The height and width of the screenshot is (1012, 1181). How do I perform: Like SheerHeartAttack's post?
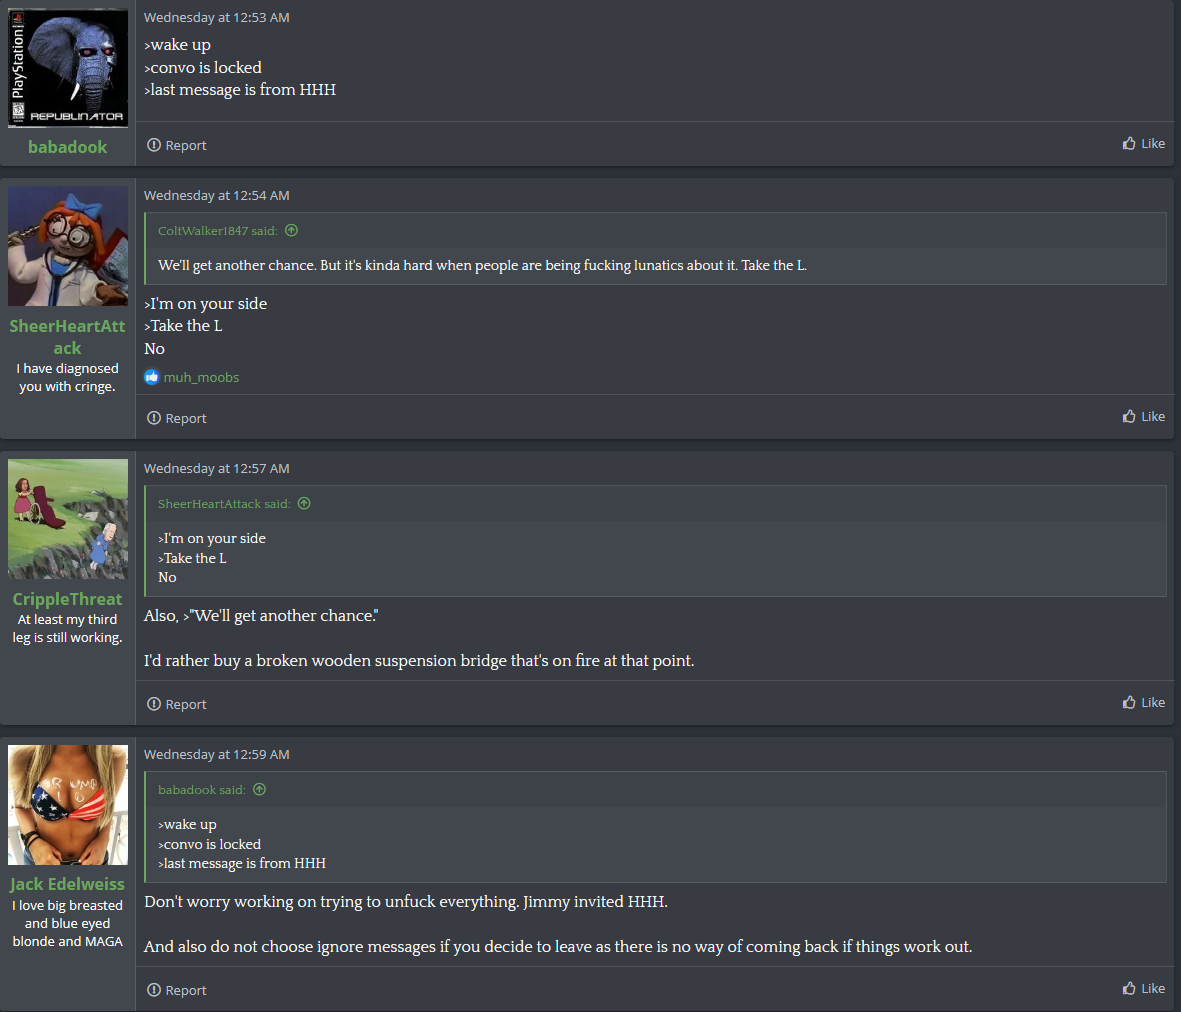(1143, 416)
